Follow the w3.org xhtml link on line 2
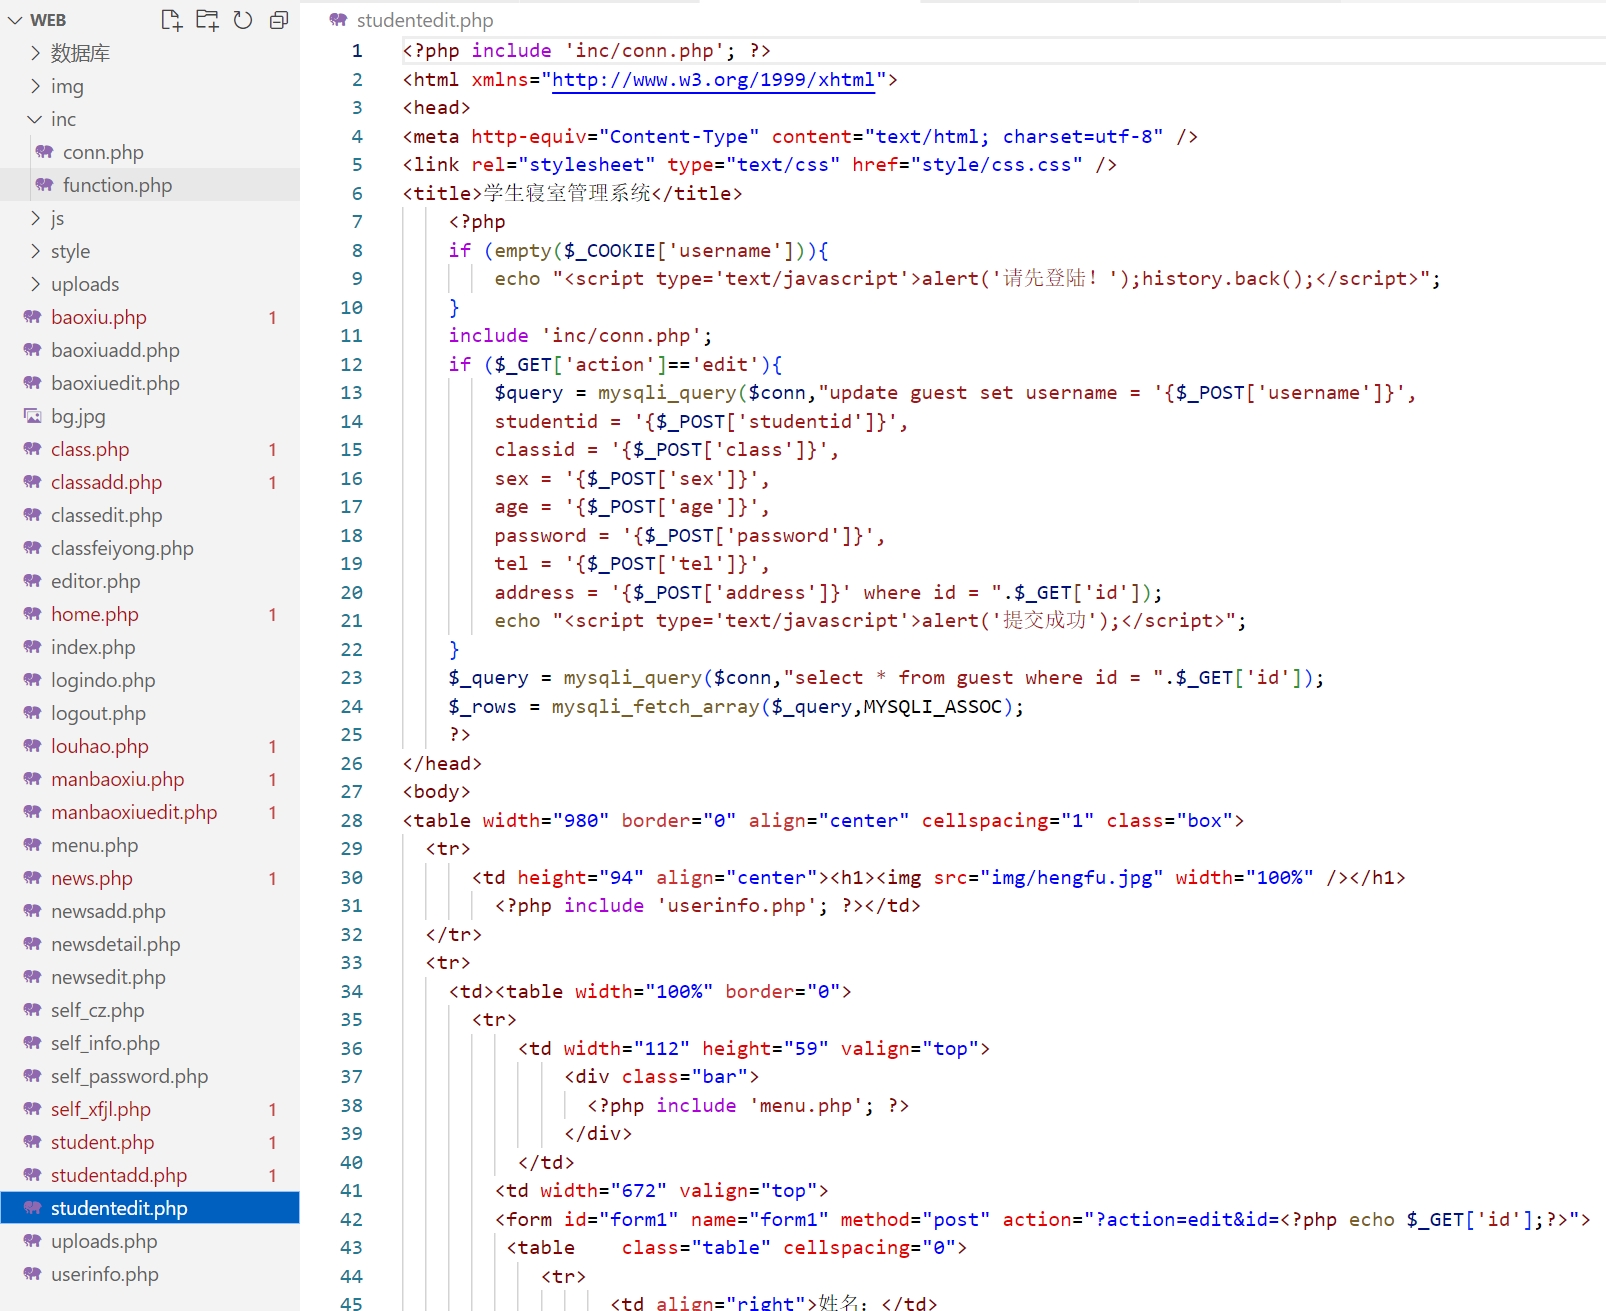This screenshot has width=1606, height=1311. [714, 80]
